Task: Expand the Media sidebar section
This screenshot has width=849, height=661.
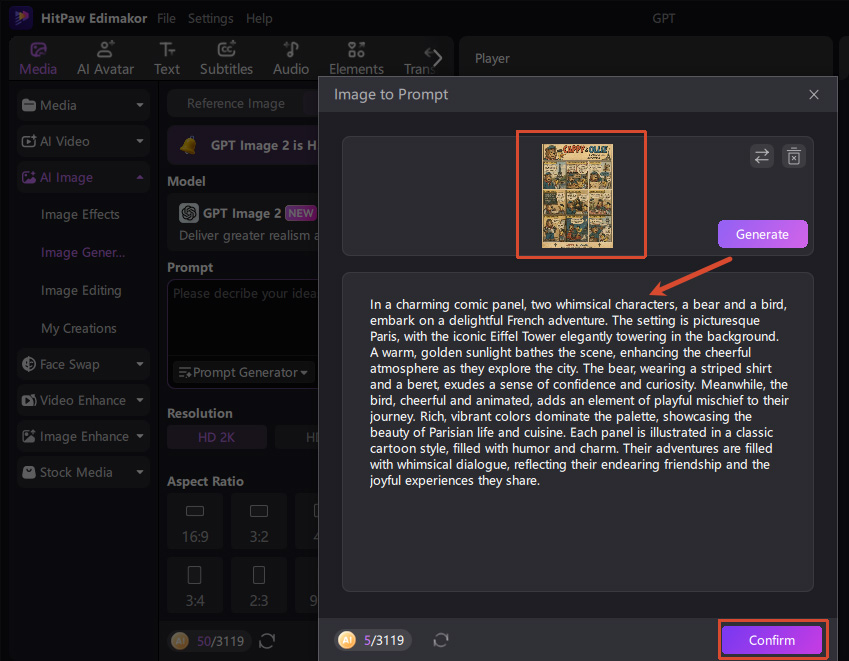Action: 83,105
